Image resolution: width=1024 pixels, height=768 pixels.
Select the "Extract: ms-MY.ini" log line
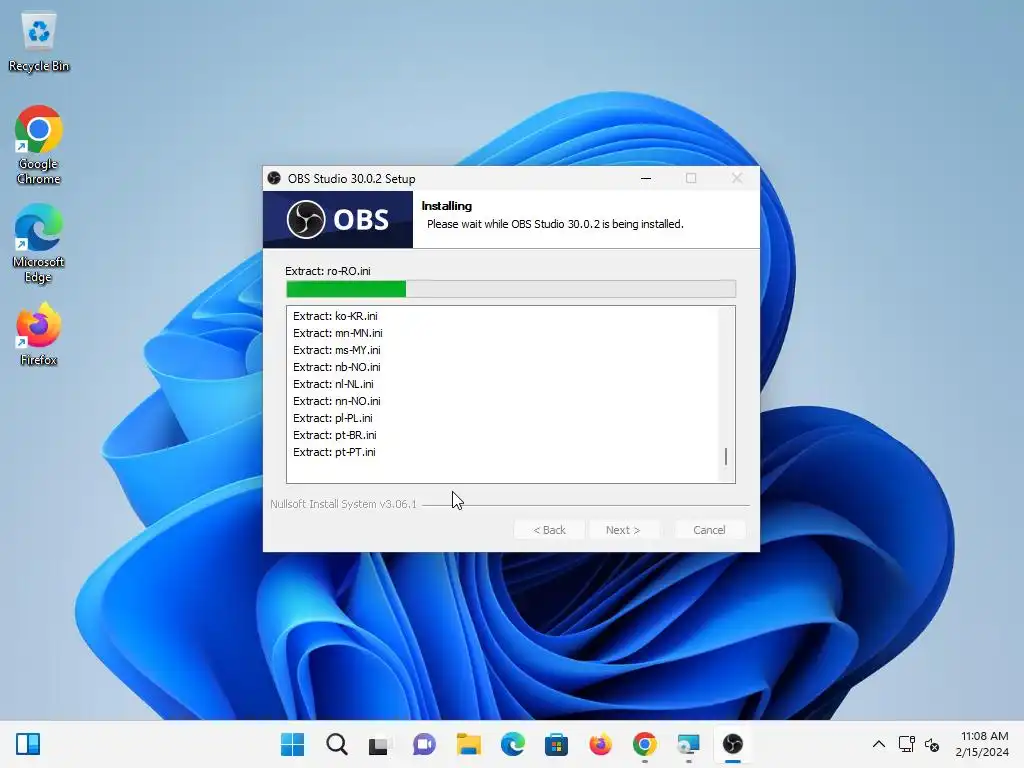pyautogui.click(x=336, y=350)
